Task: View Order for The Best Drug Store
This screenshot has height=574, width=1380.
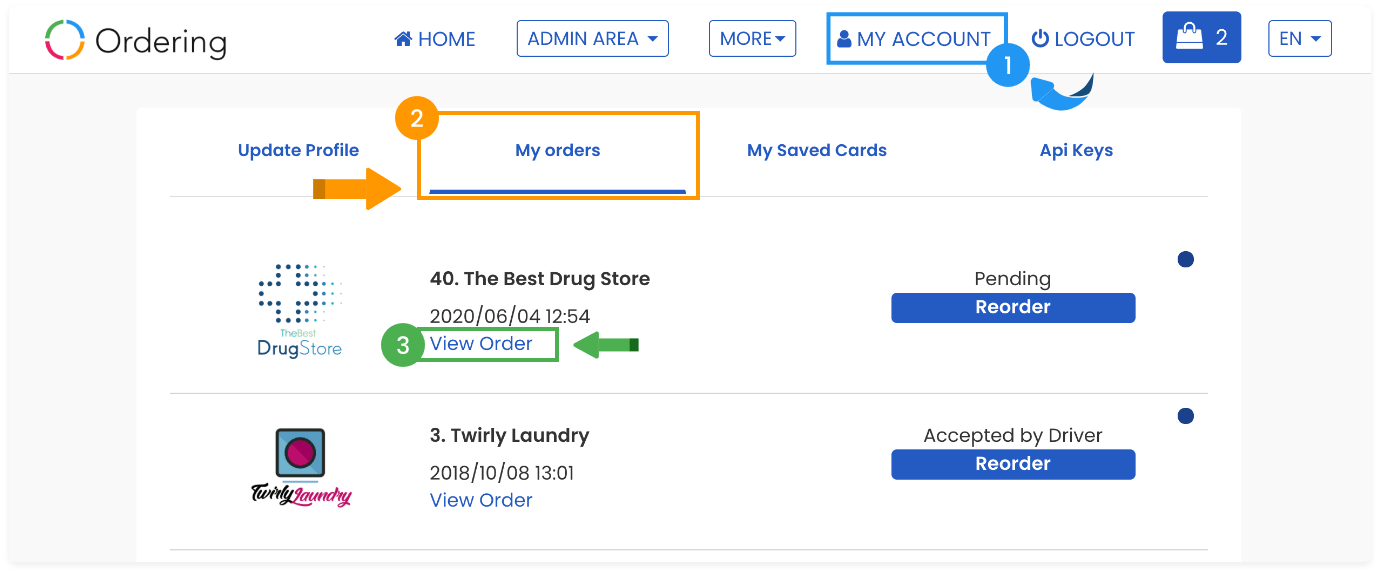Action: (x=481, y=343)
